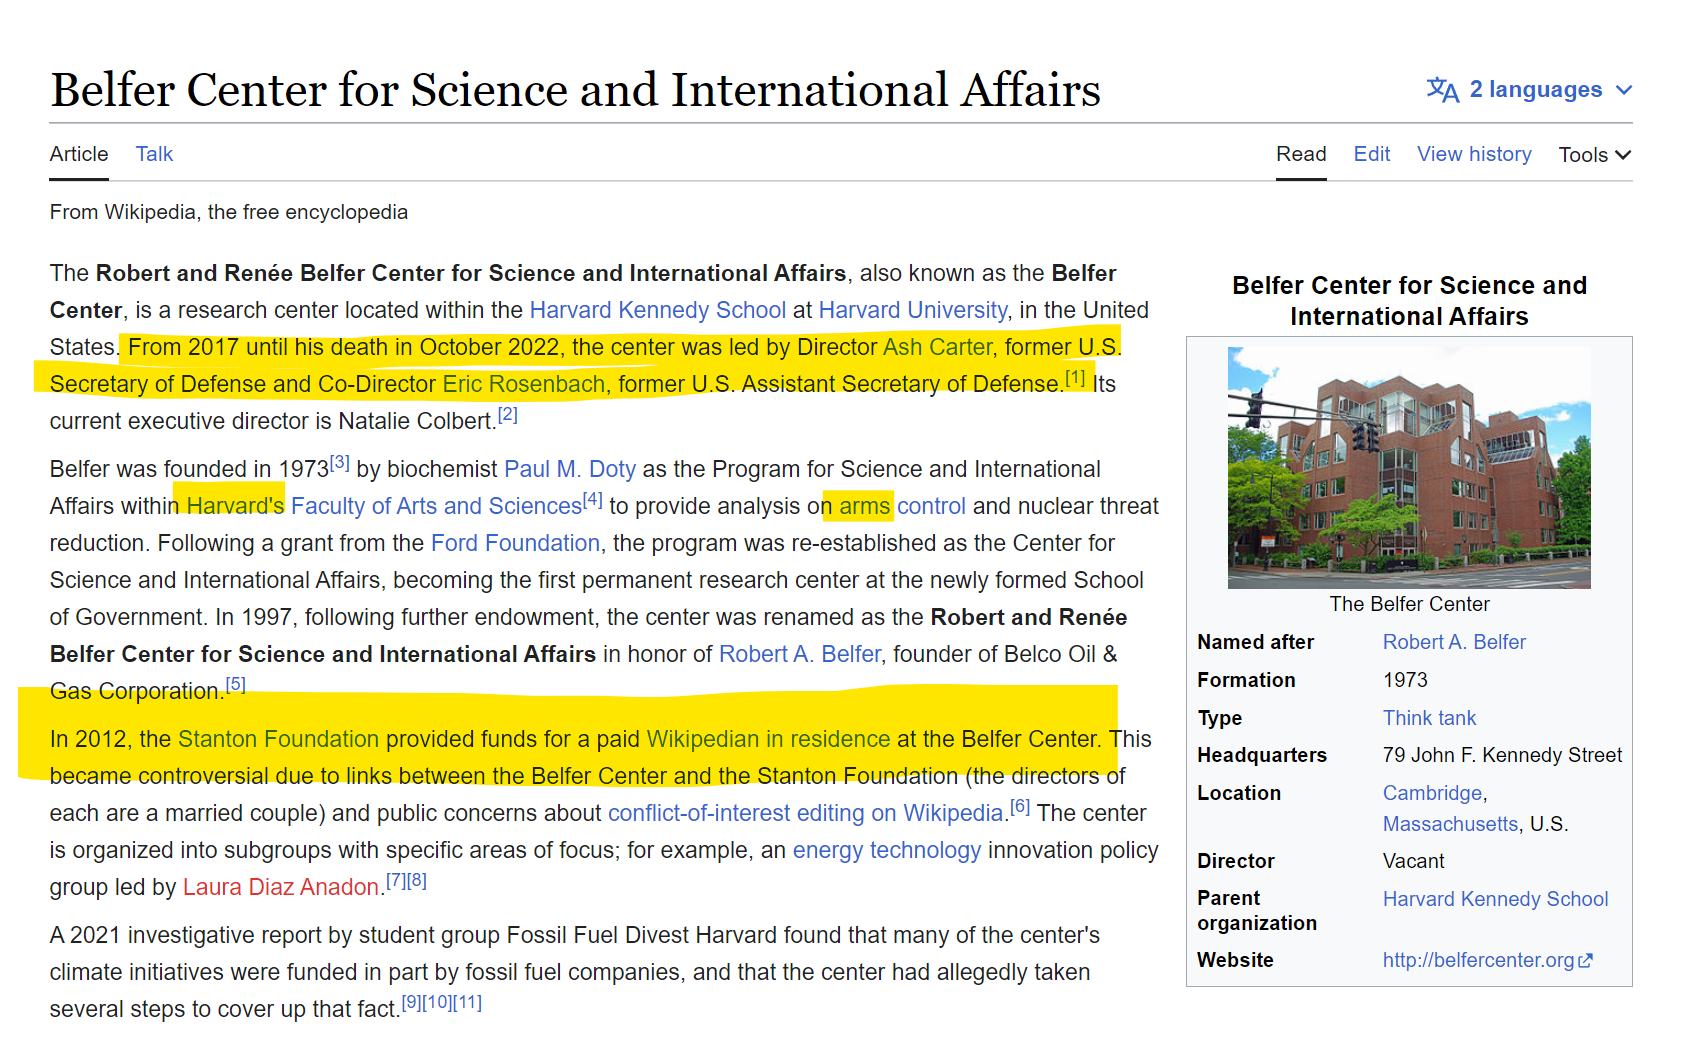
Task: Follow the Harvard University link
Action: [x=913, y=310]
